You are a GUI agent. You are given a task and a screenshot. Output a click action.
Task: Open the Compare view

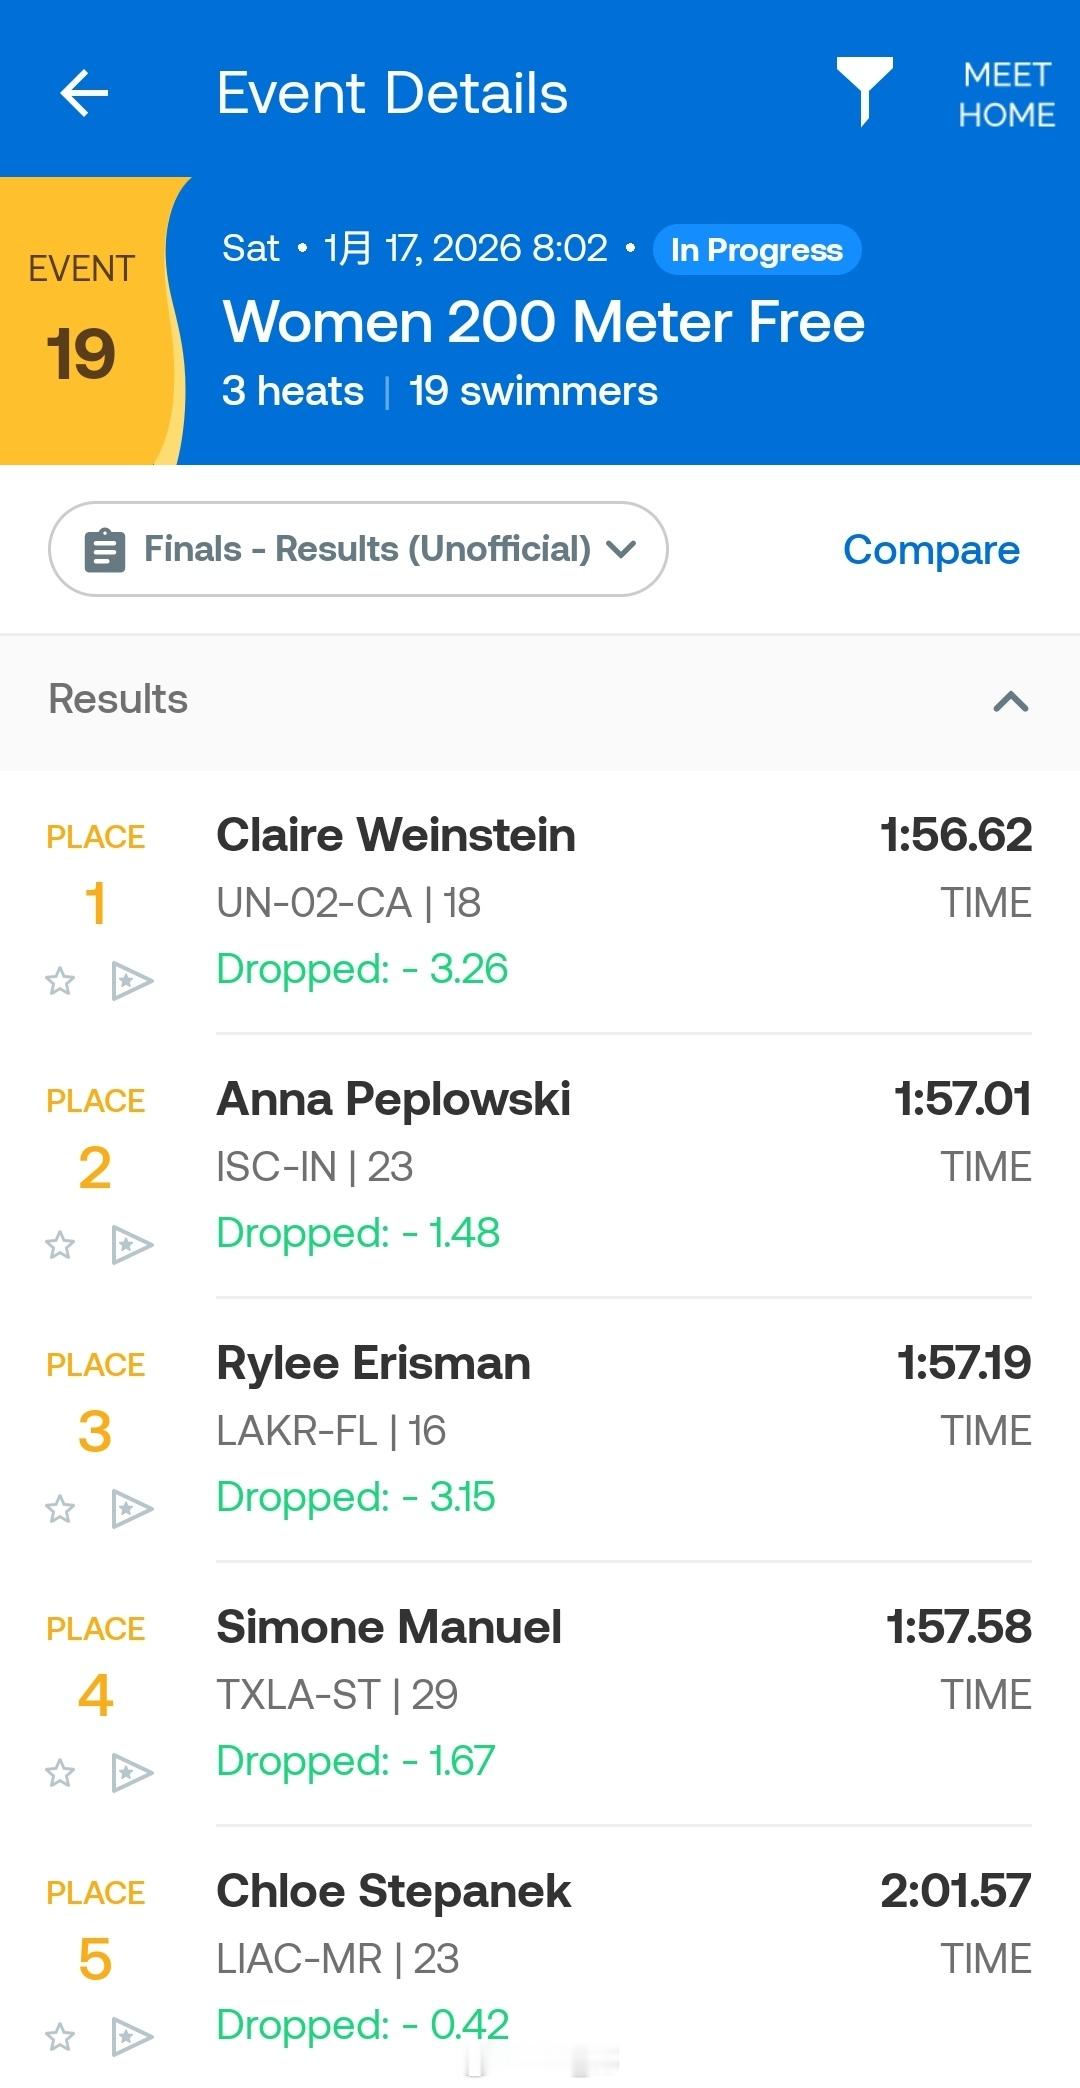pos(931,548)
